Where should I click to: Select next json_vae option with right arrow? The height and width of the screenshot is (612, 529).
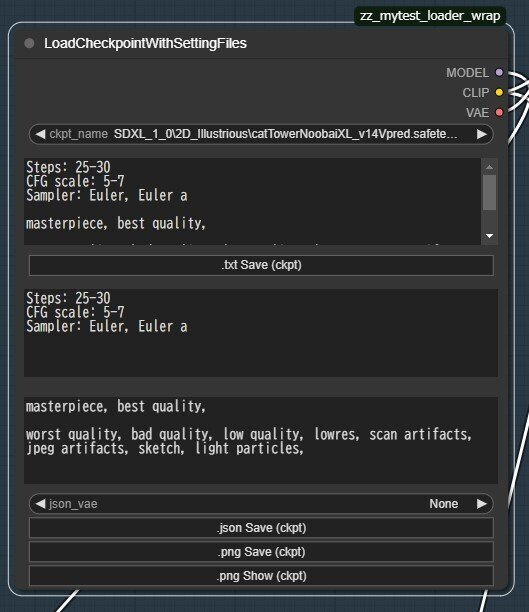point(482,504)
